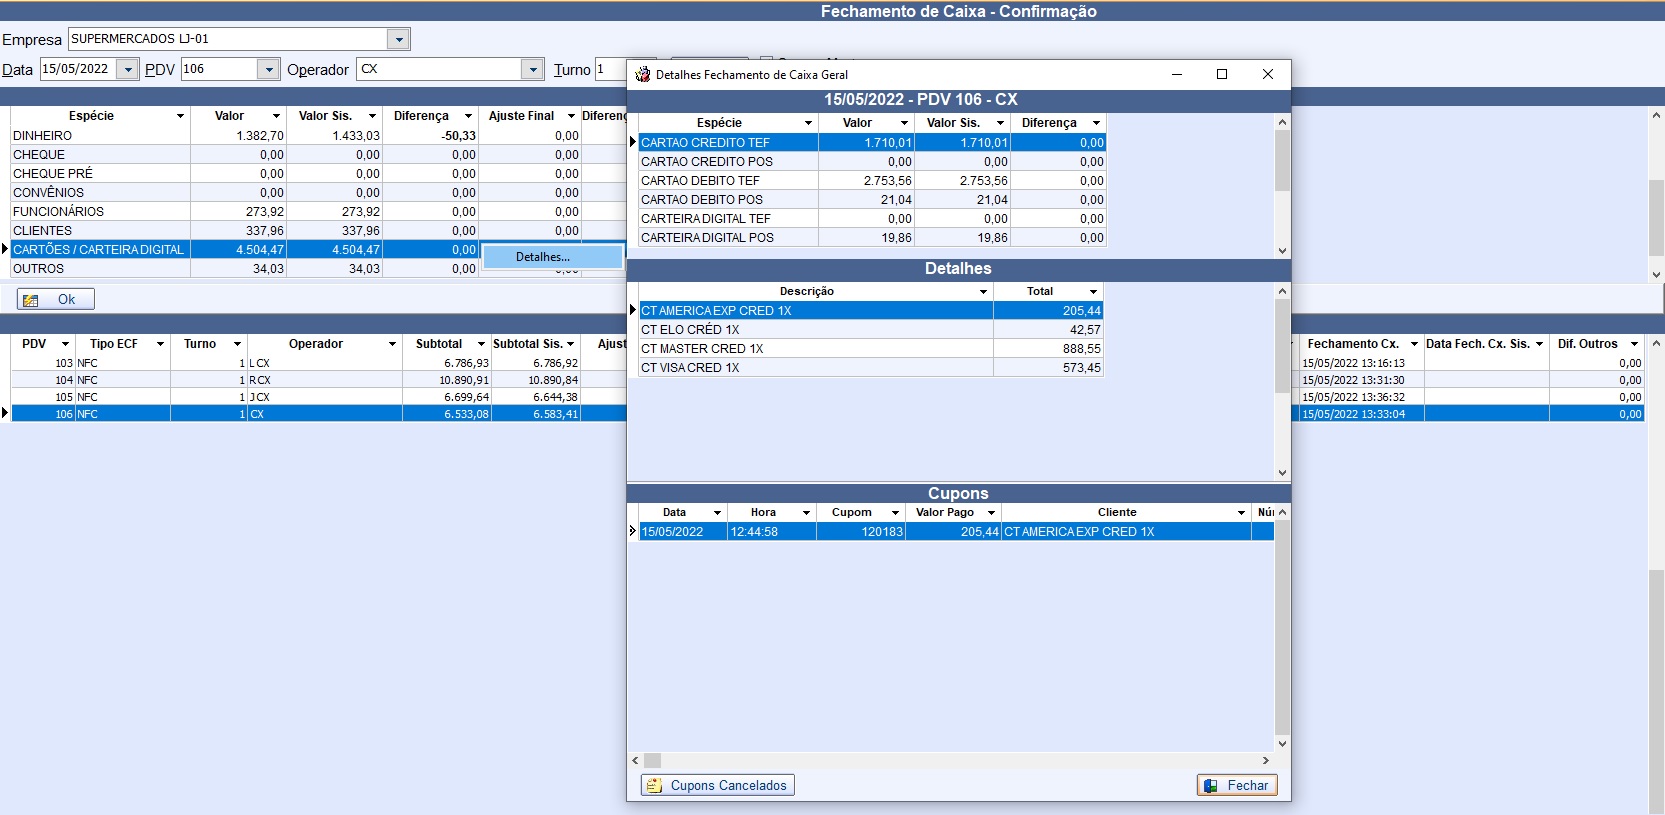Image resolution: width=1665 pixels, height=815 pixels.
Task: Click the Ok button icon
Action: tap(31, 300)
